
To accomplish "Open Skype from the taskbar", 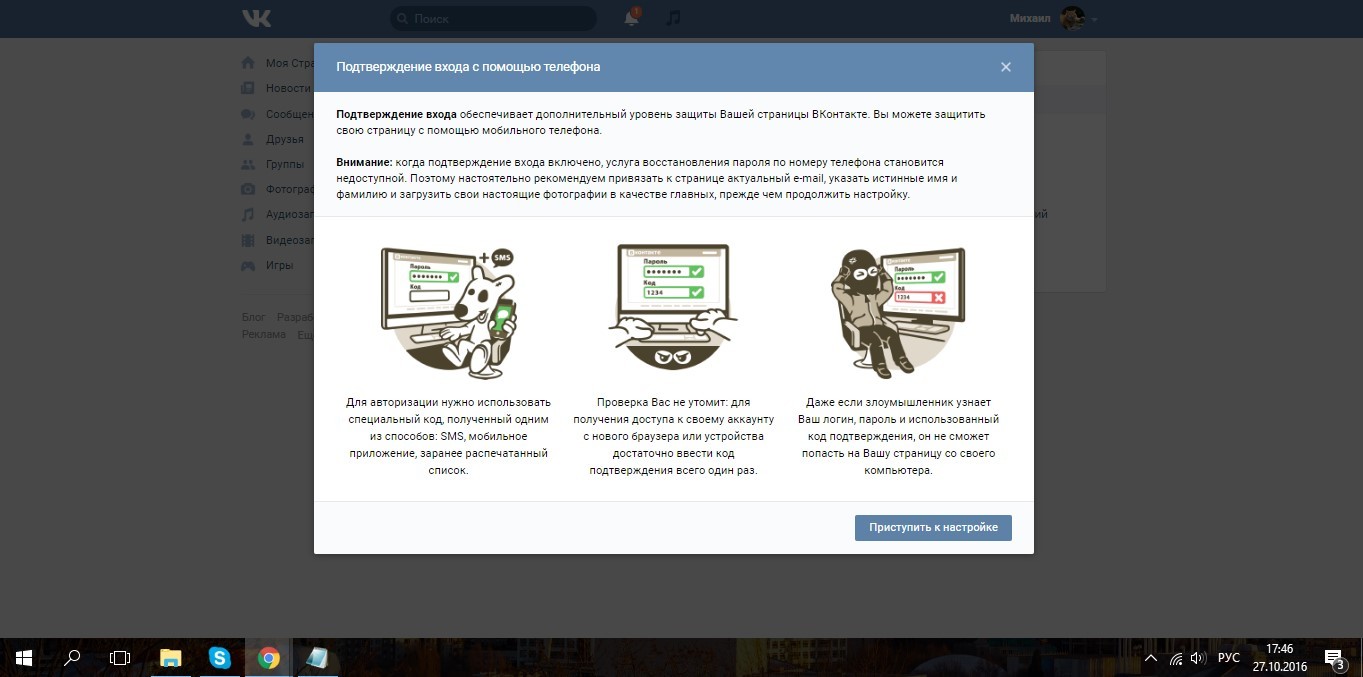I will (x=220, y=658).
